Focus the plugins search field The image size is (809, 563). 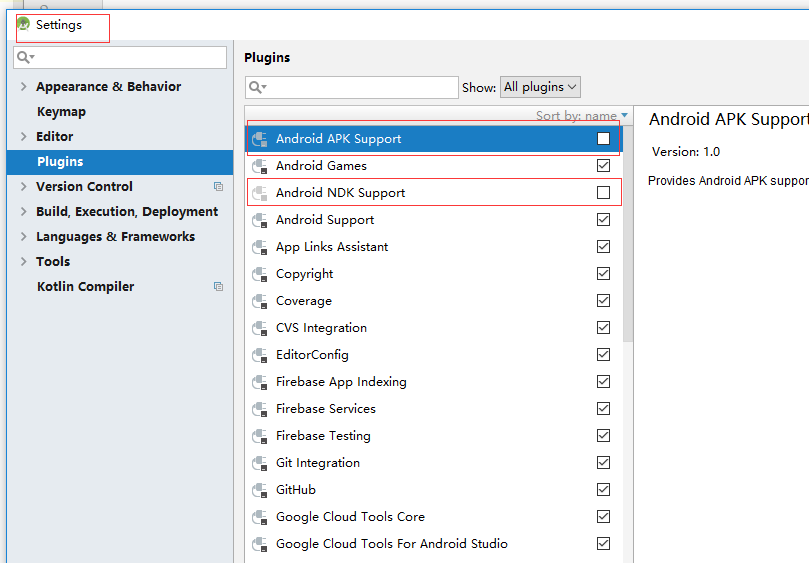[352, 87]
